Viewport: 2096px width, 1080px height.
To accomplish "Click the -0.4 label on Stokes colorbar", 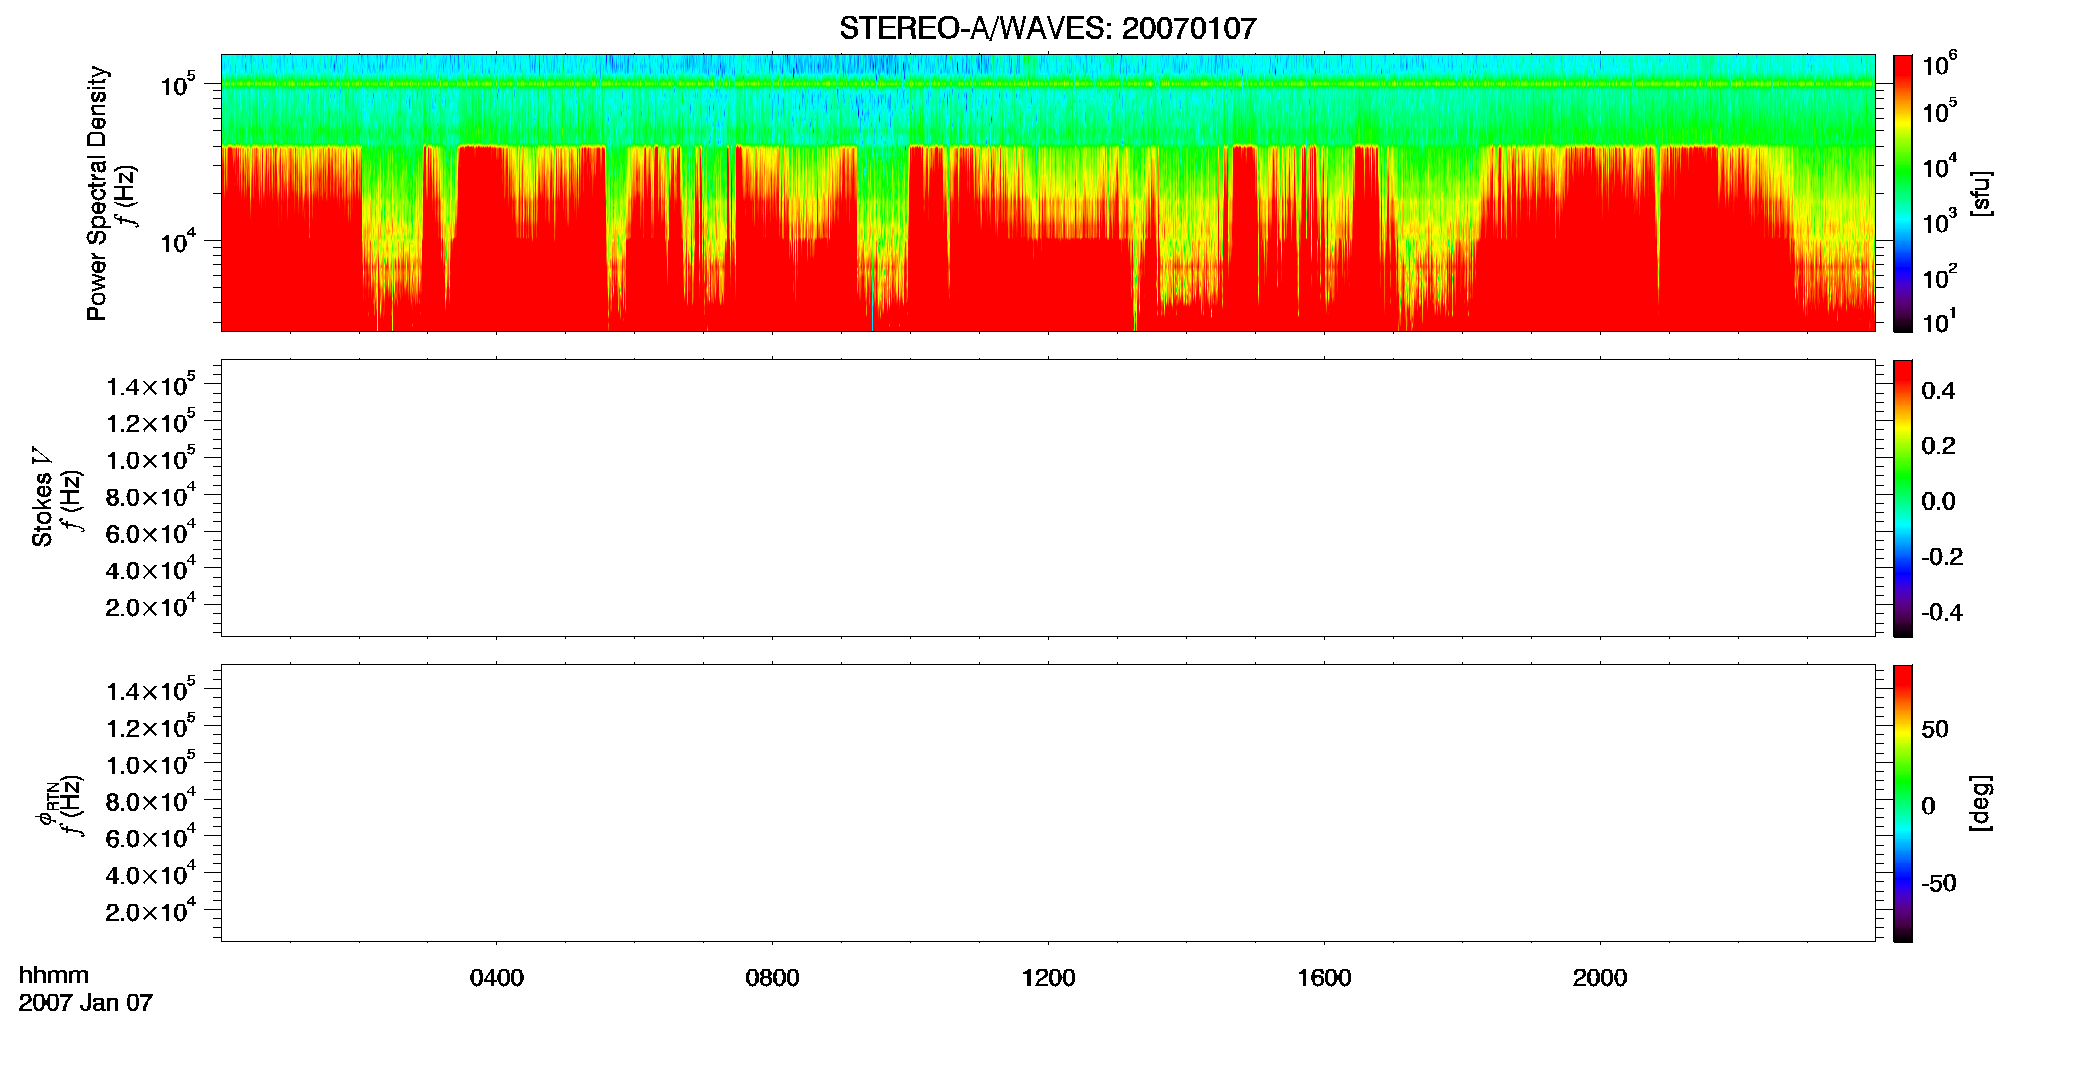I will [x=1942, y=612].
